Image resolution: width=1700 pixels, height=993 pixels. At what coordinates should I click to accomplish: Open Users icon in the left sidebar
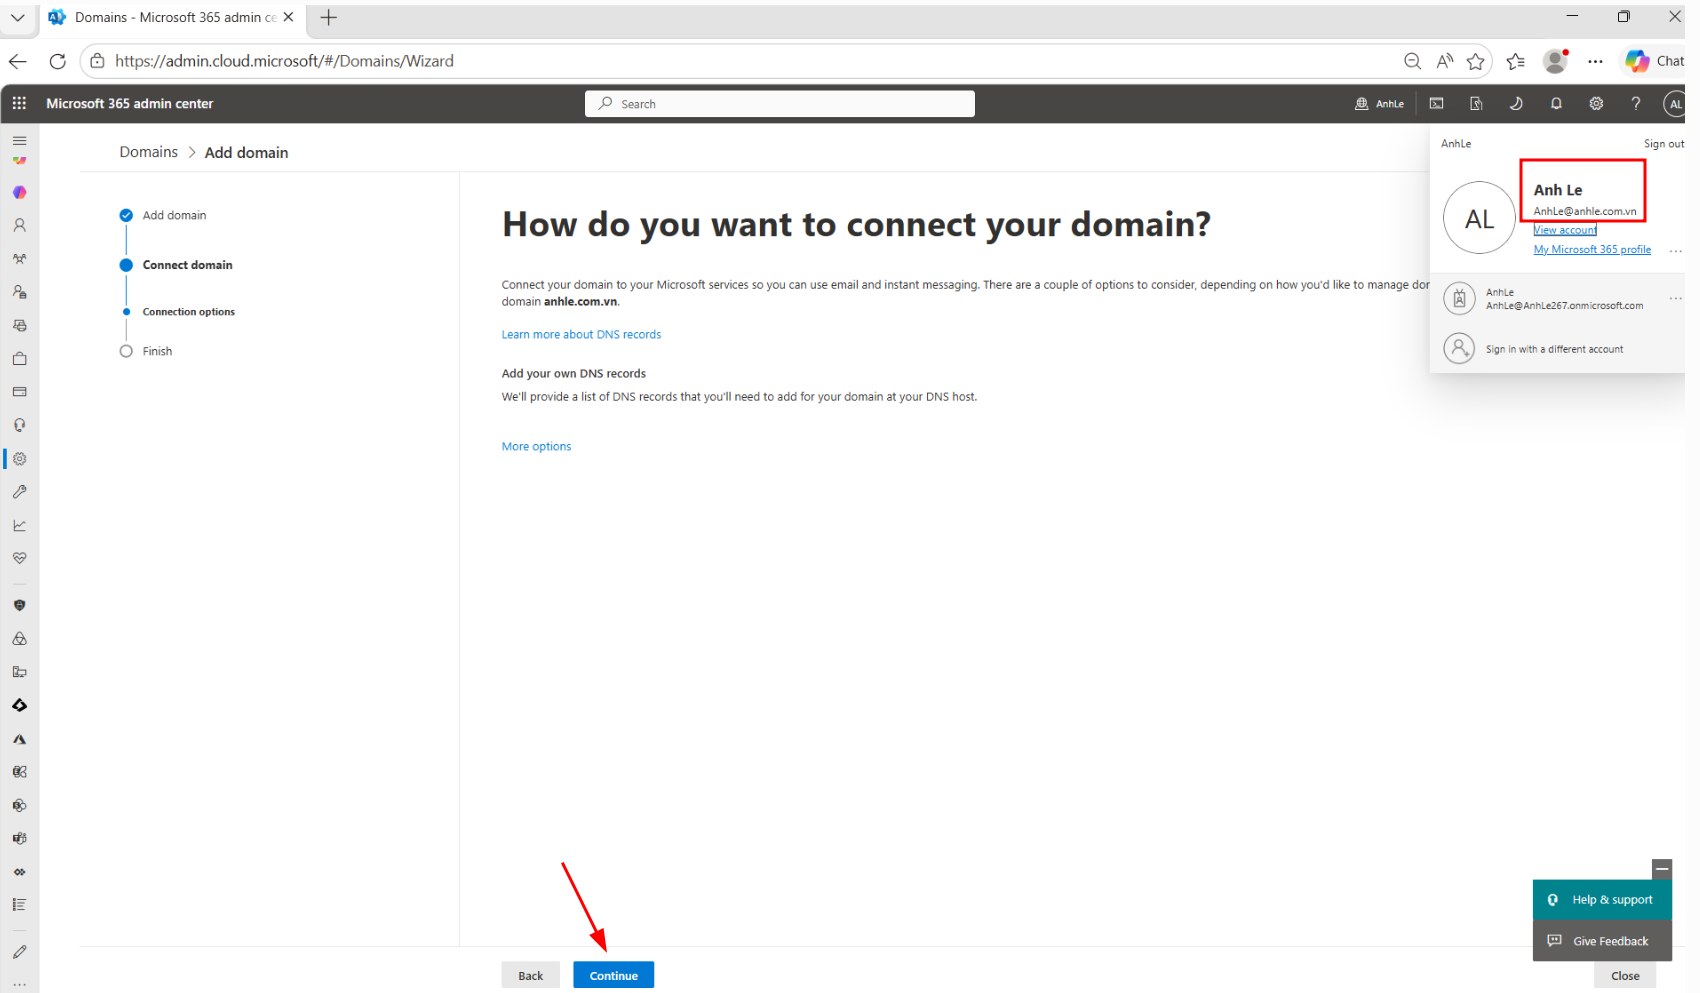click(x=19, y=225)
